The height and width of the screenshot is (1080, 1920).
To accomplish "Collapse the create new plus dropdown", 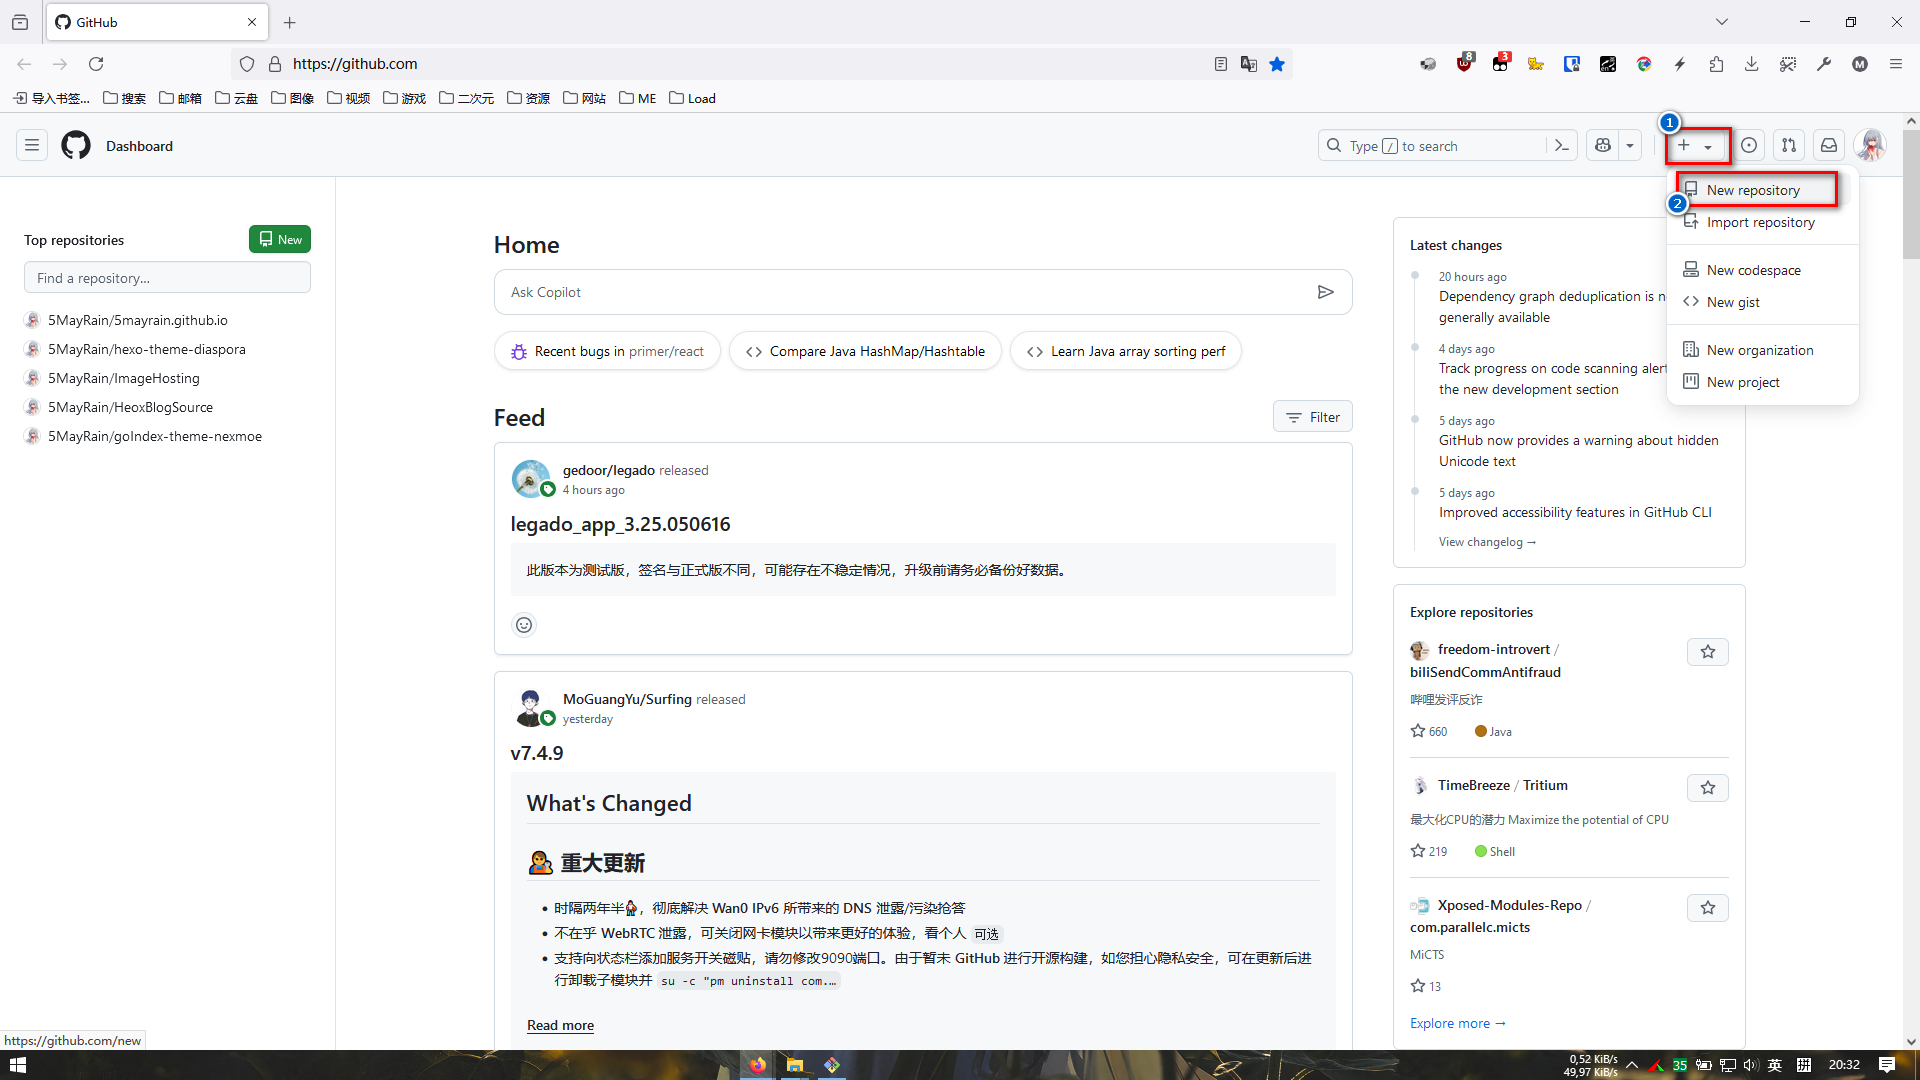I will point(1696,146).
